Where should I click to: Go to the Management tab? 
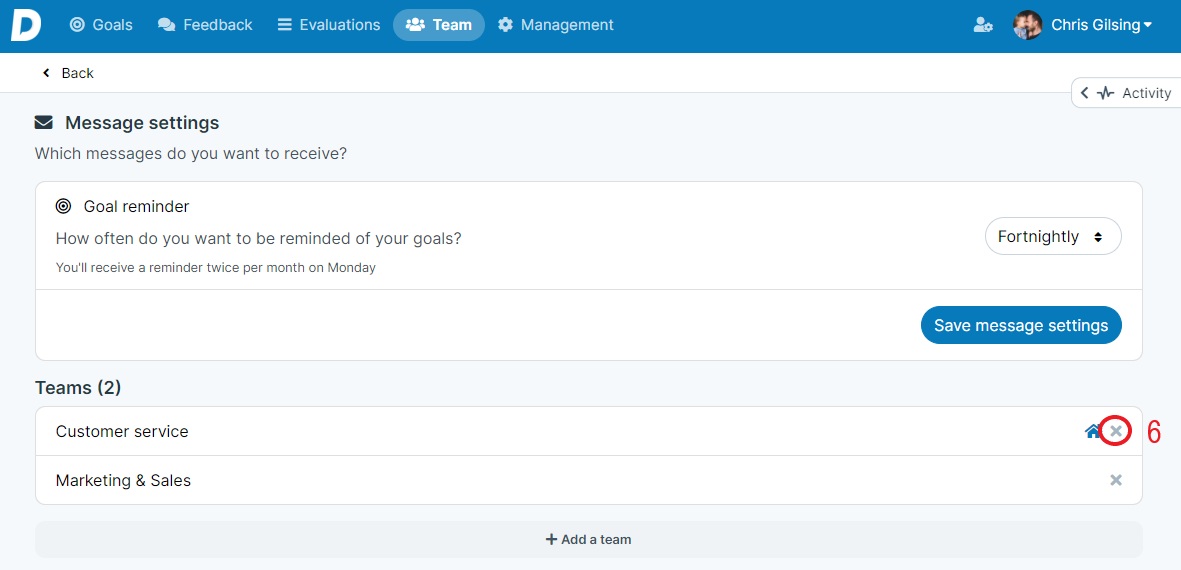pos(556,25)
